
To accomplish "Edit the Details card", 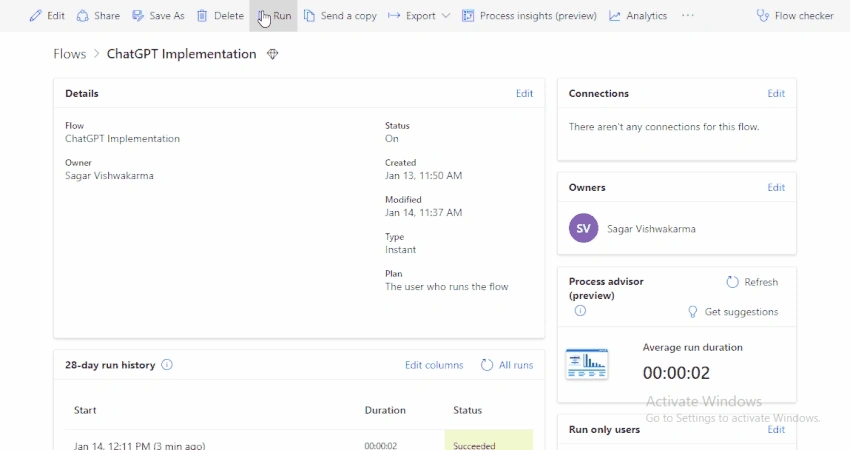I will 524,93.
